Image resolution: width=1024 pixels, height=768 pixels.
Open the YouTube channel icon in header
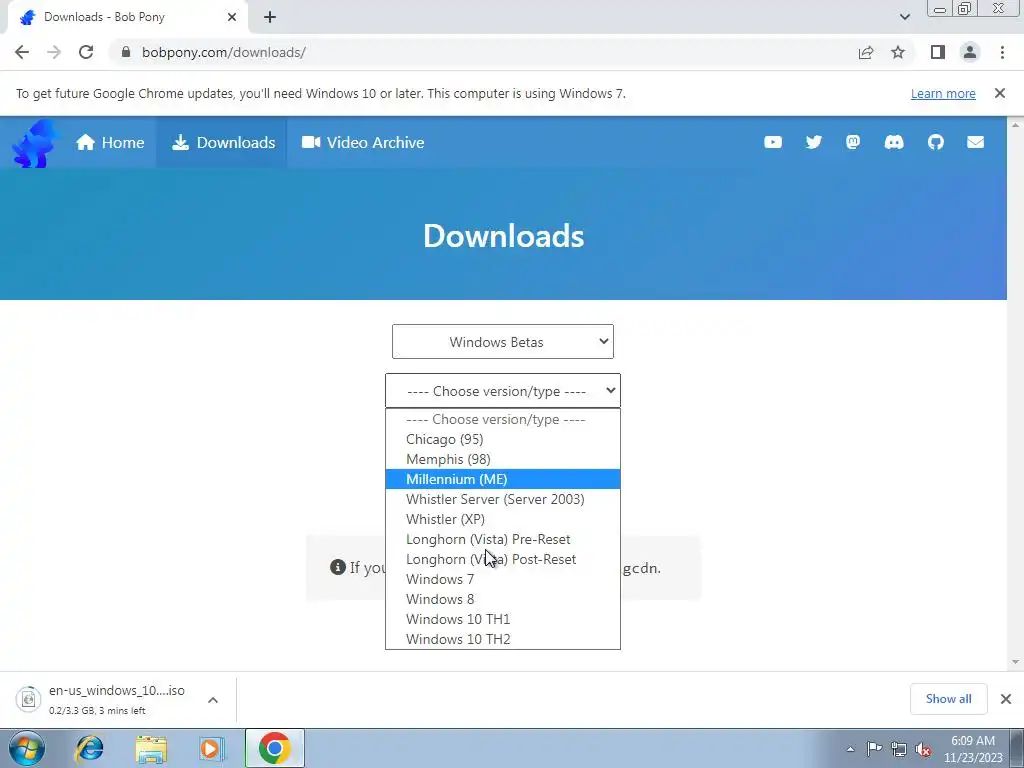tap(773, 142)
